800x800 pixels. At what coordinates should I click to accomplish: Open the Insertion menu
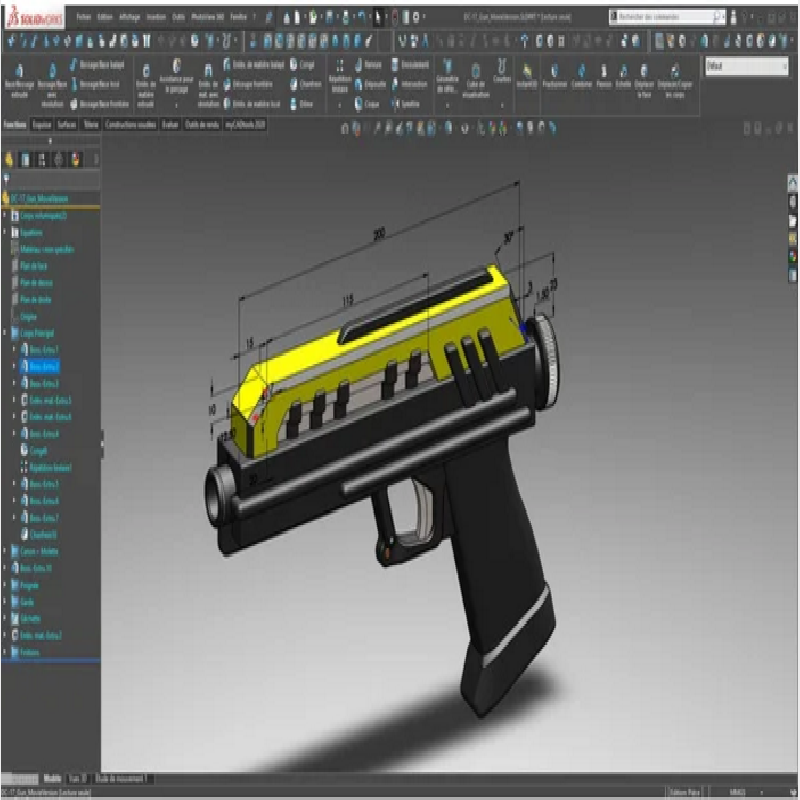(156, 17)
